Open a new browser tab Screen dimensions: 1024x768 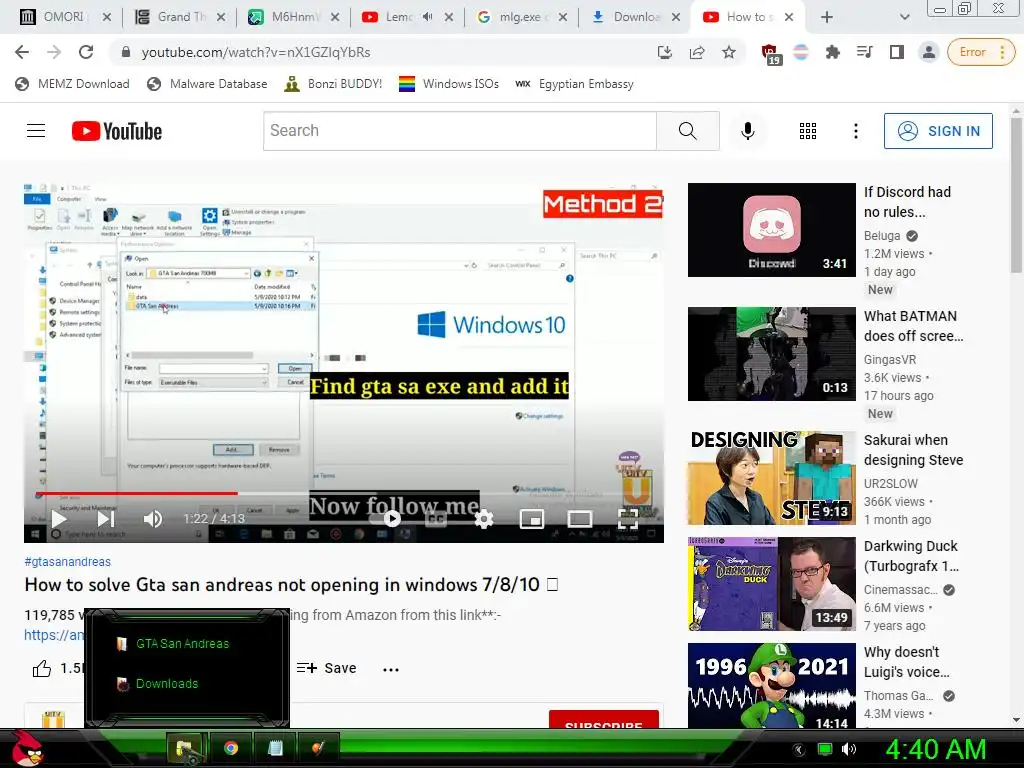(827, 18)
